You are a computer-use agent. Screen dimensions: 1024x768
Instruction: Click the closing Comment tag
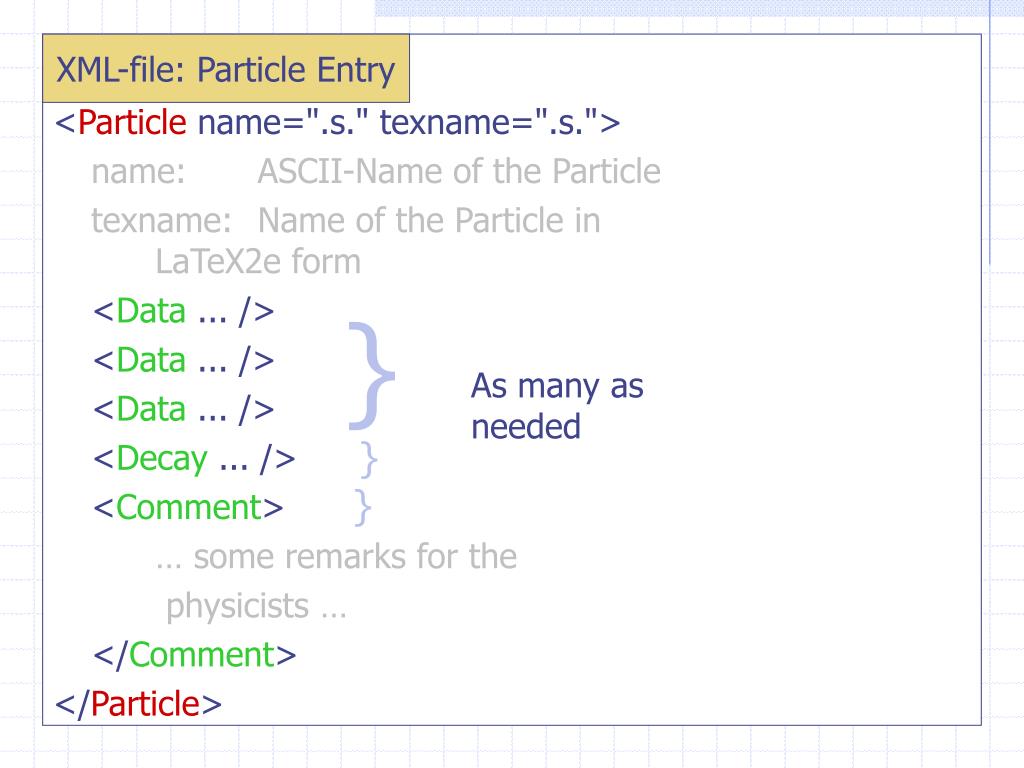tap(195, 655)
